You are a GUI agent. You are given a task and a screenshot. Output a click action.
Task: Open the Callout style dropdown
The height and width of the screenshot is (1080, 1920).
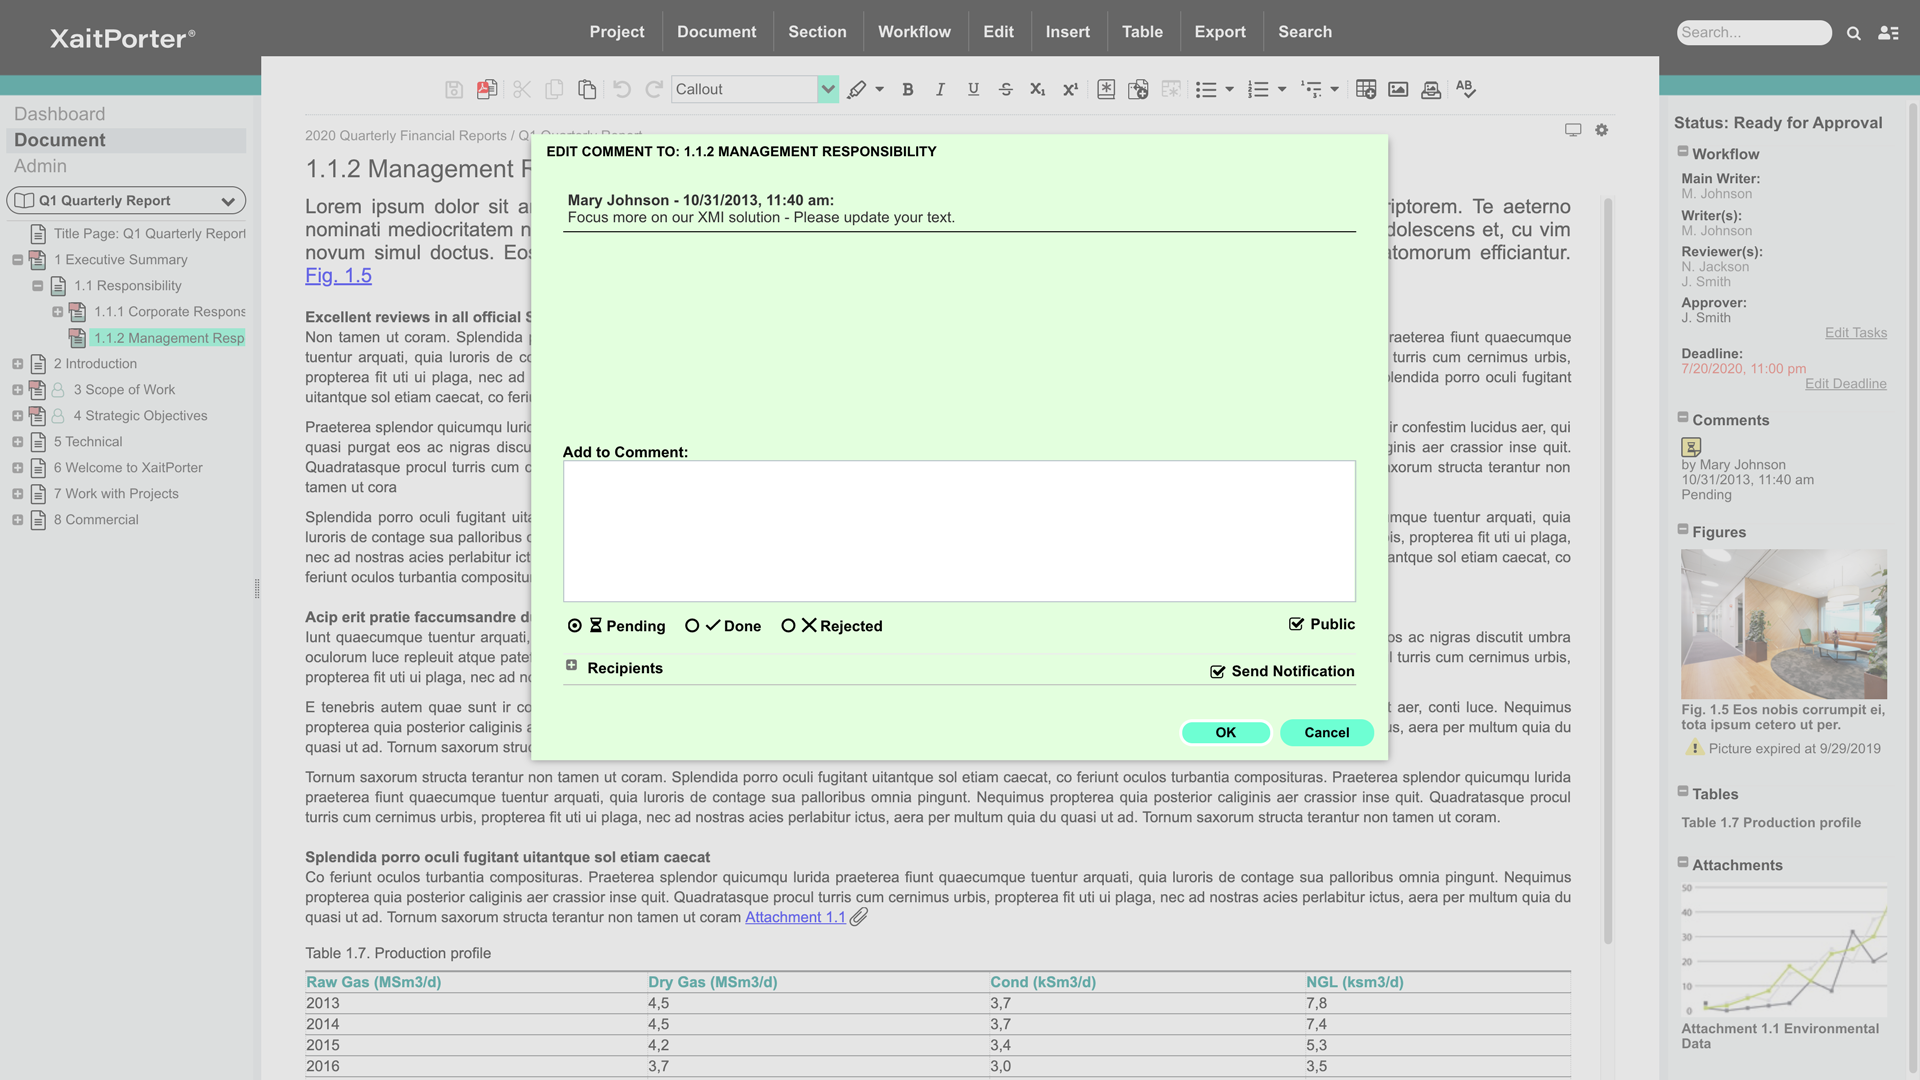[x=827, y=90]
